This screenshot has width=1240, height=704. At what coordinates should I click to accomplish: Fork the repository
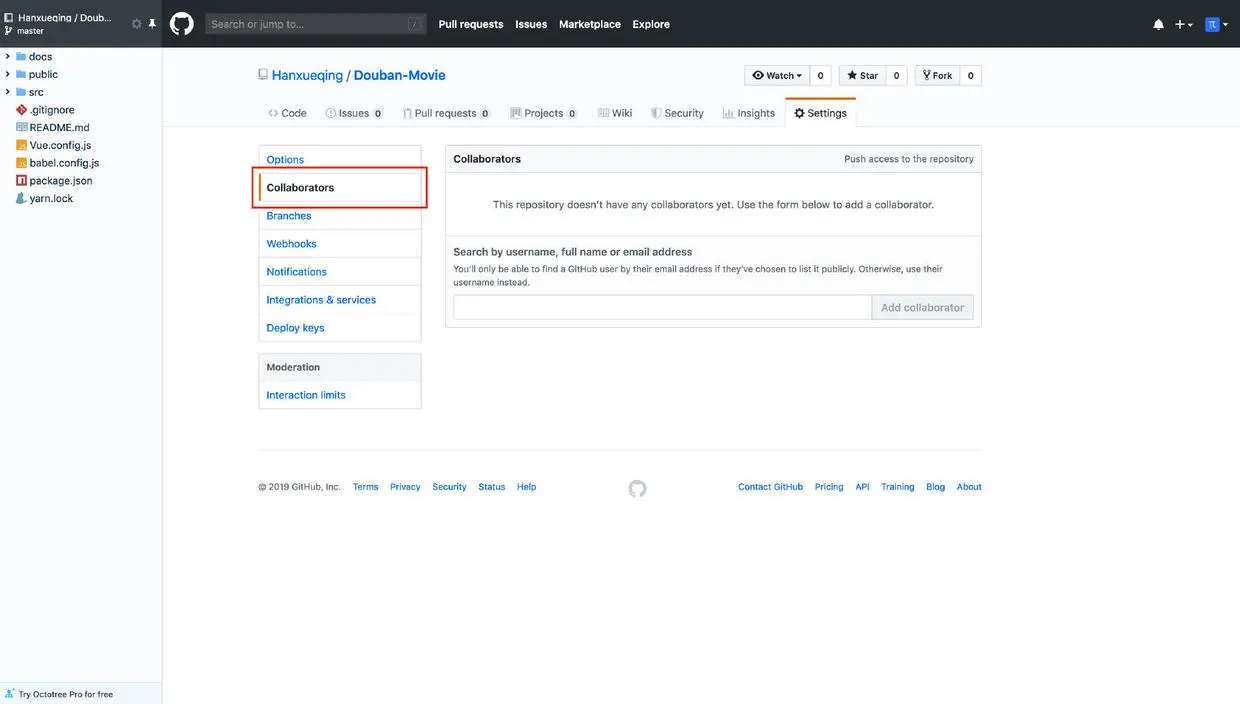pos(937,75)
